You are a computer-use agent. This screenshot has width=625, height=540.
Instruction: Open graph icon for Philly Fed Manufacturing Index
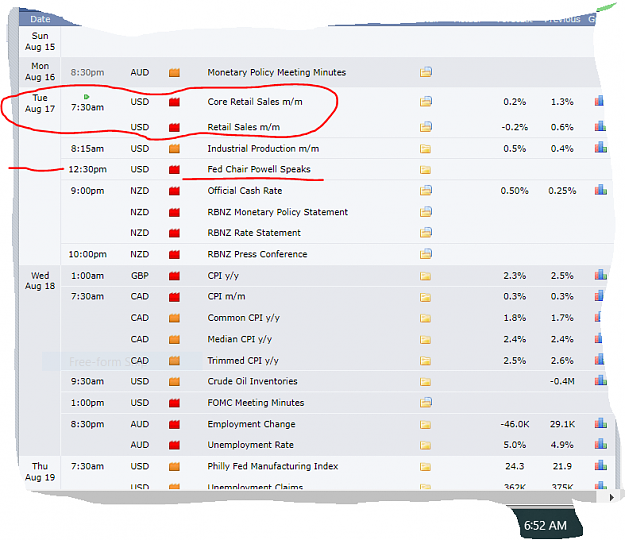(x=601, y=465)
